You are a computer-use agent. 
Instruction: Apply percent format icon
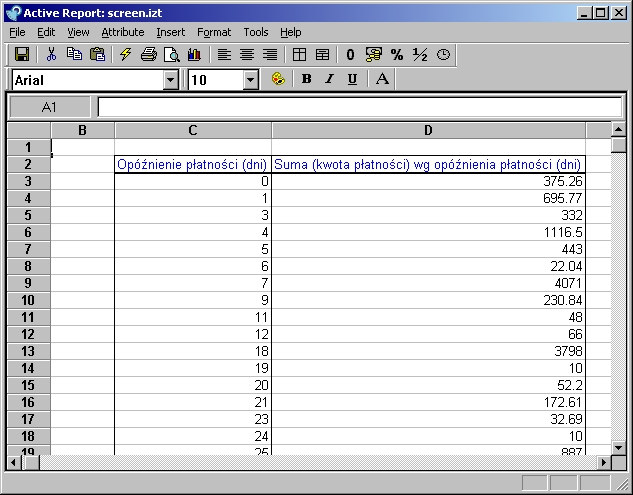click(397, 54)
